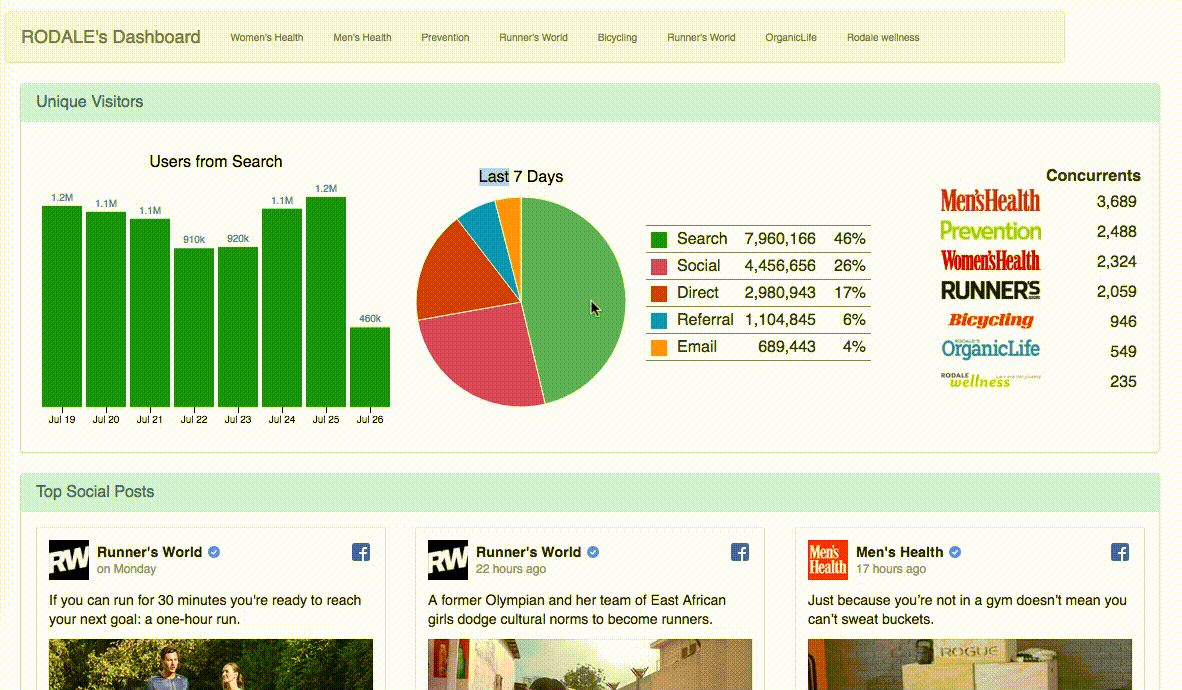Click the green Search legend swatch

[x=659, y=240]
